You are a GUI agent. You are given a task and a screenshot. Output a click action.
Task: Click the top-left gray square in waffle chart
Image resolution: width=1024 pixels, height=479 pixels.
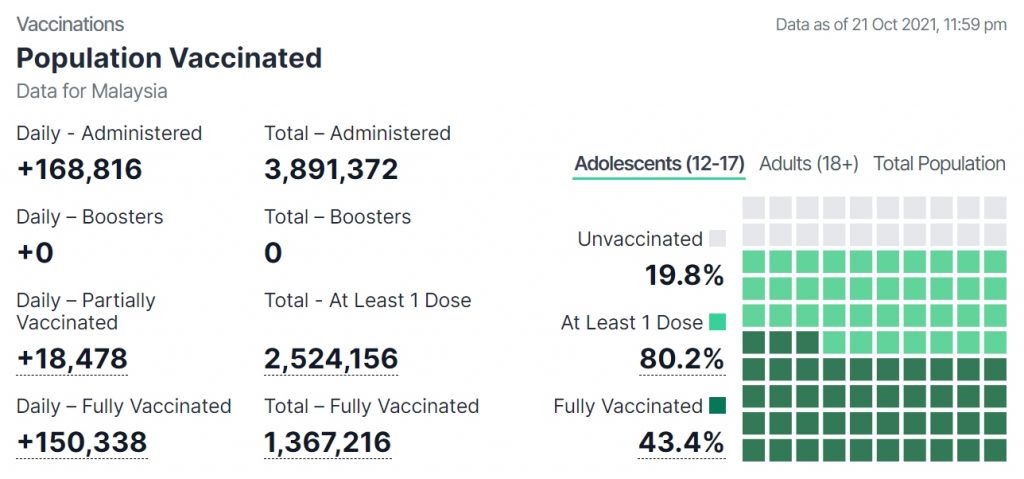click(754, 207)
